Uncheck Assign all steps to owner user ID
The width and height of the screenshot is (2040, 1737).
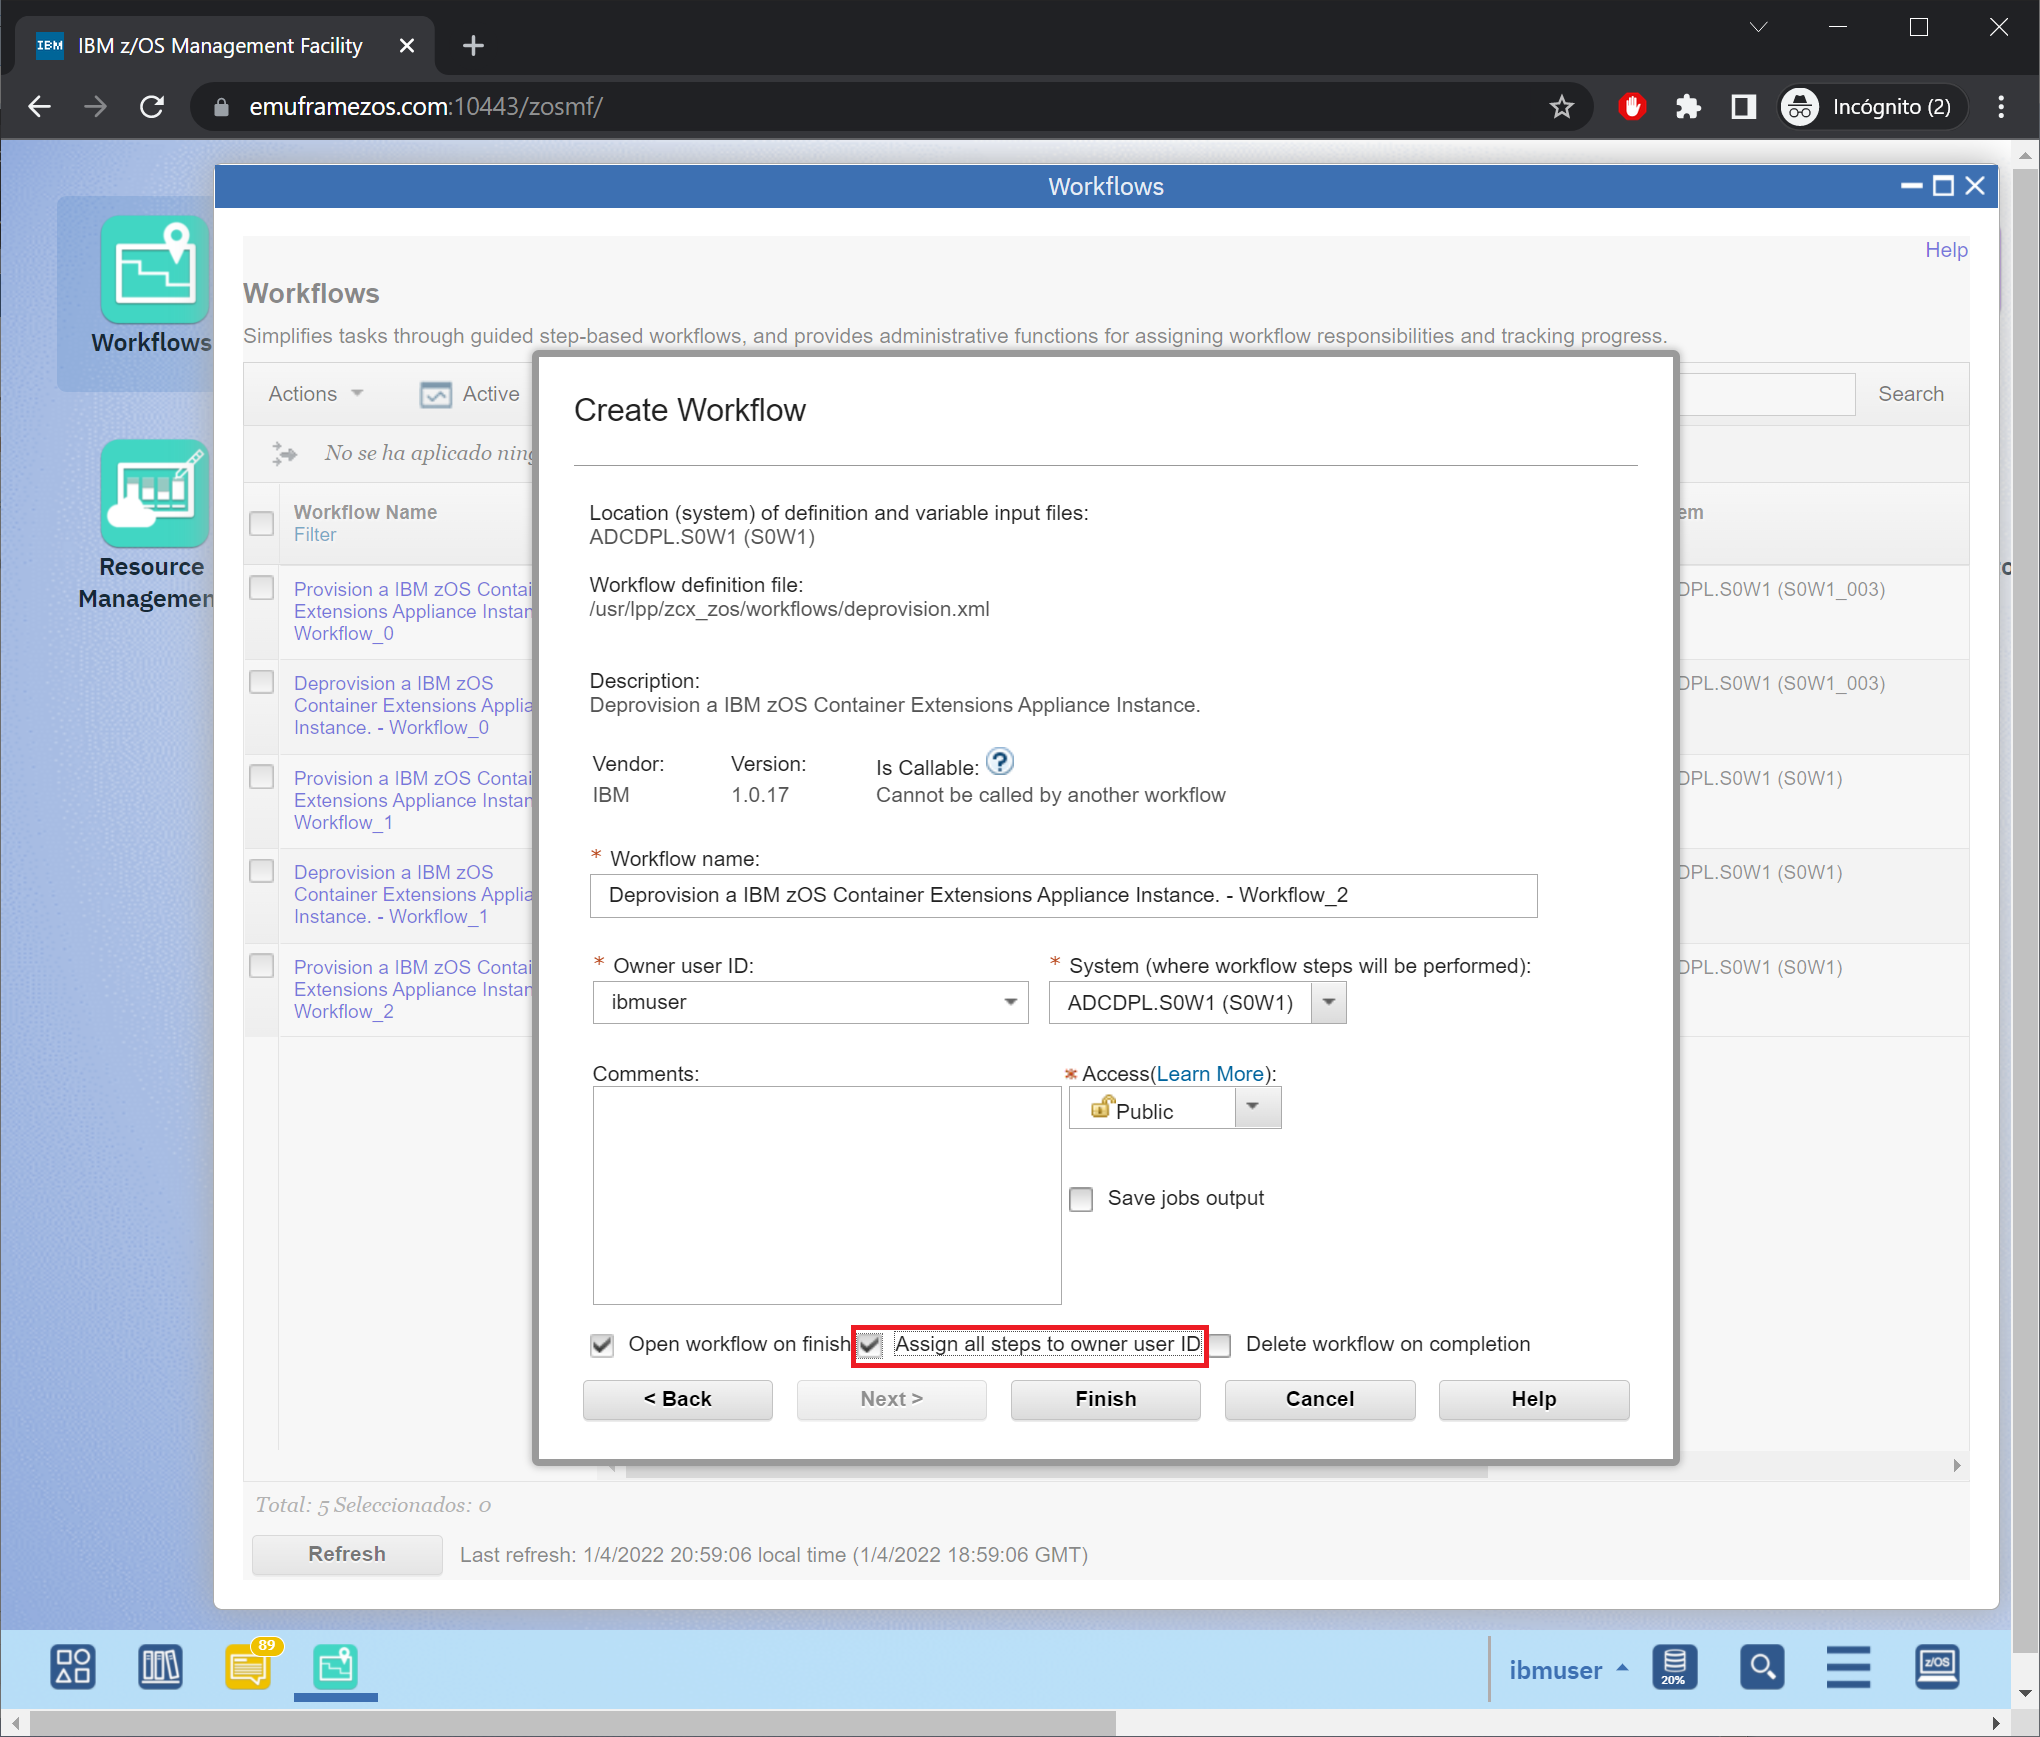871,1345
